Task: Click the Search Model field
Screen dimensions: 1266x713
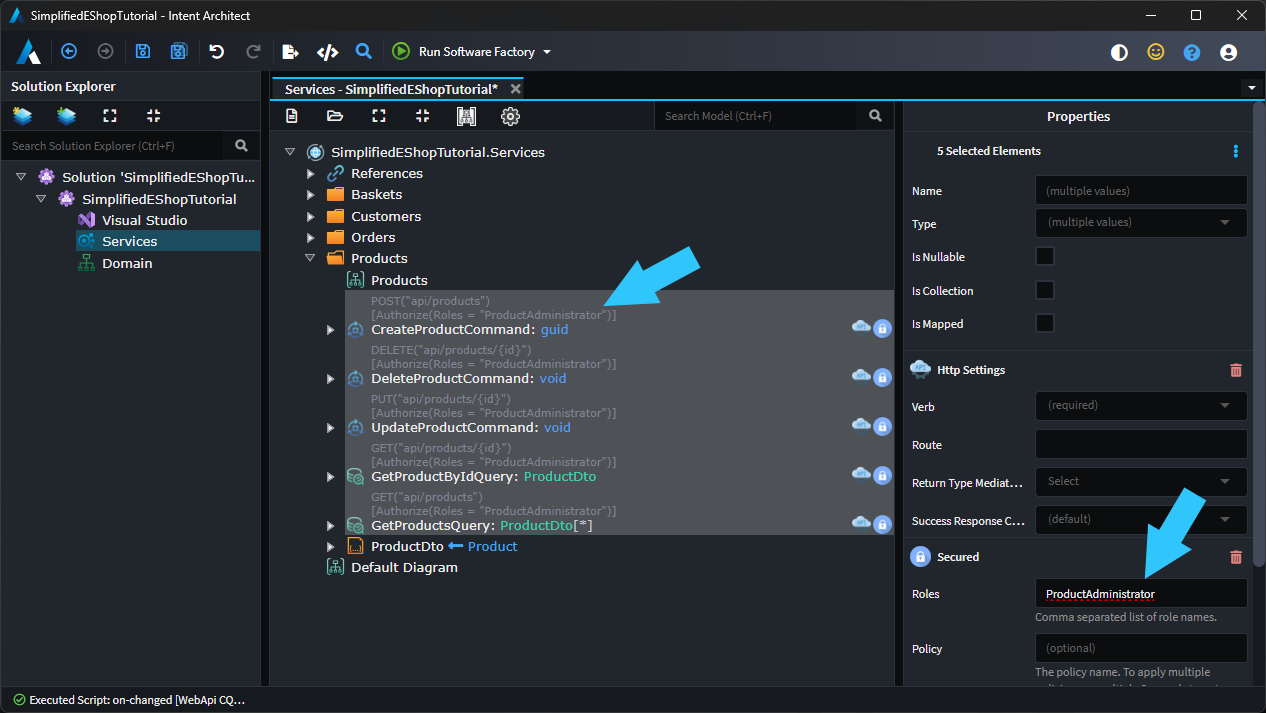Action: tap(756, 116)
